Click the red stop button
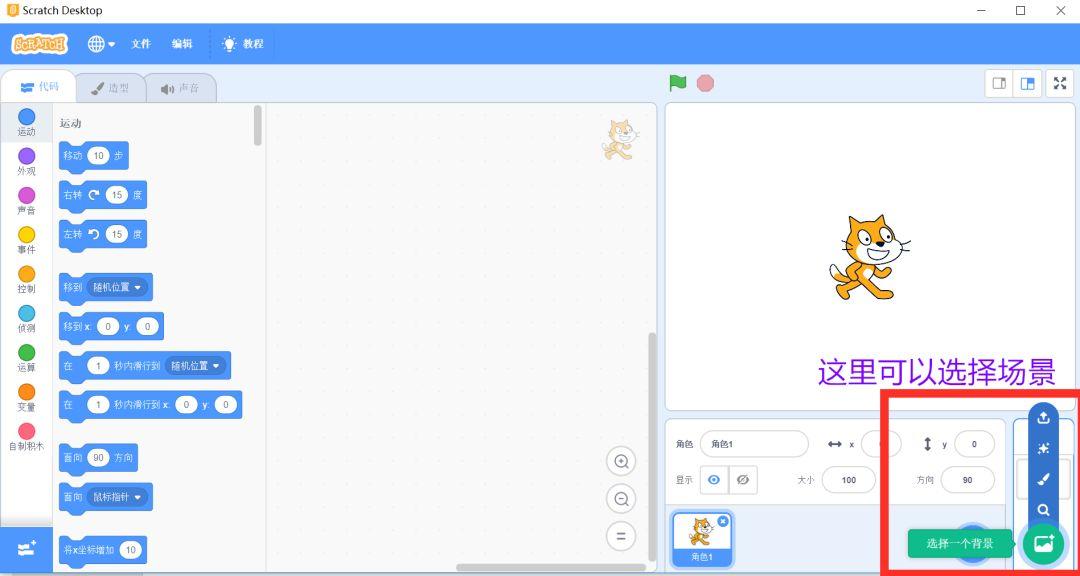 [x=705, y=83]
